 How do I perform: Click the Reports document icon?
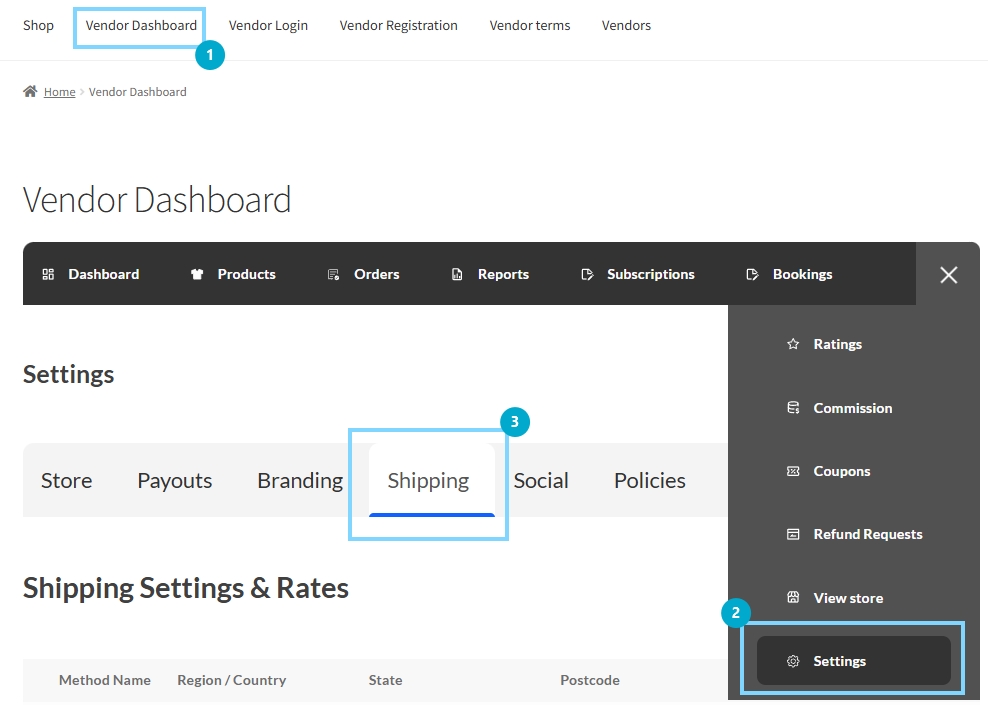coord(457,274)
